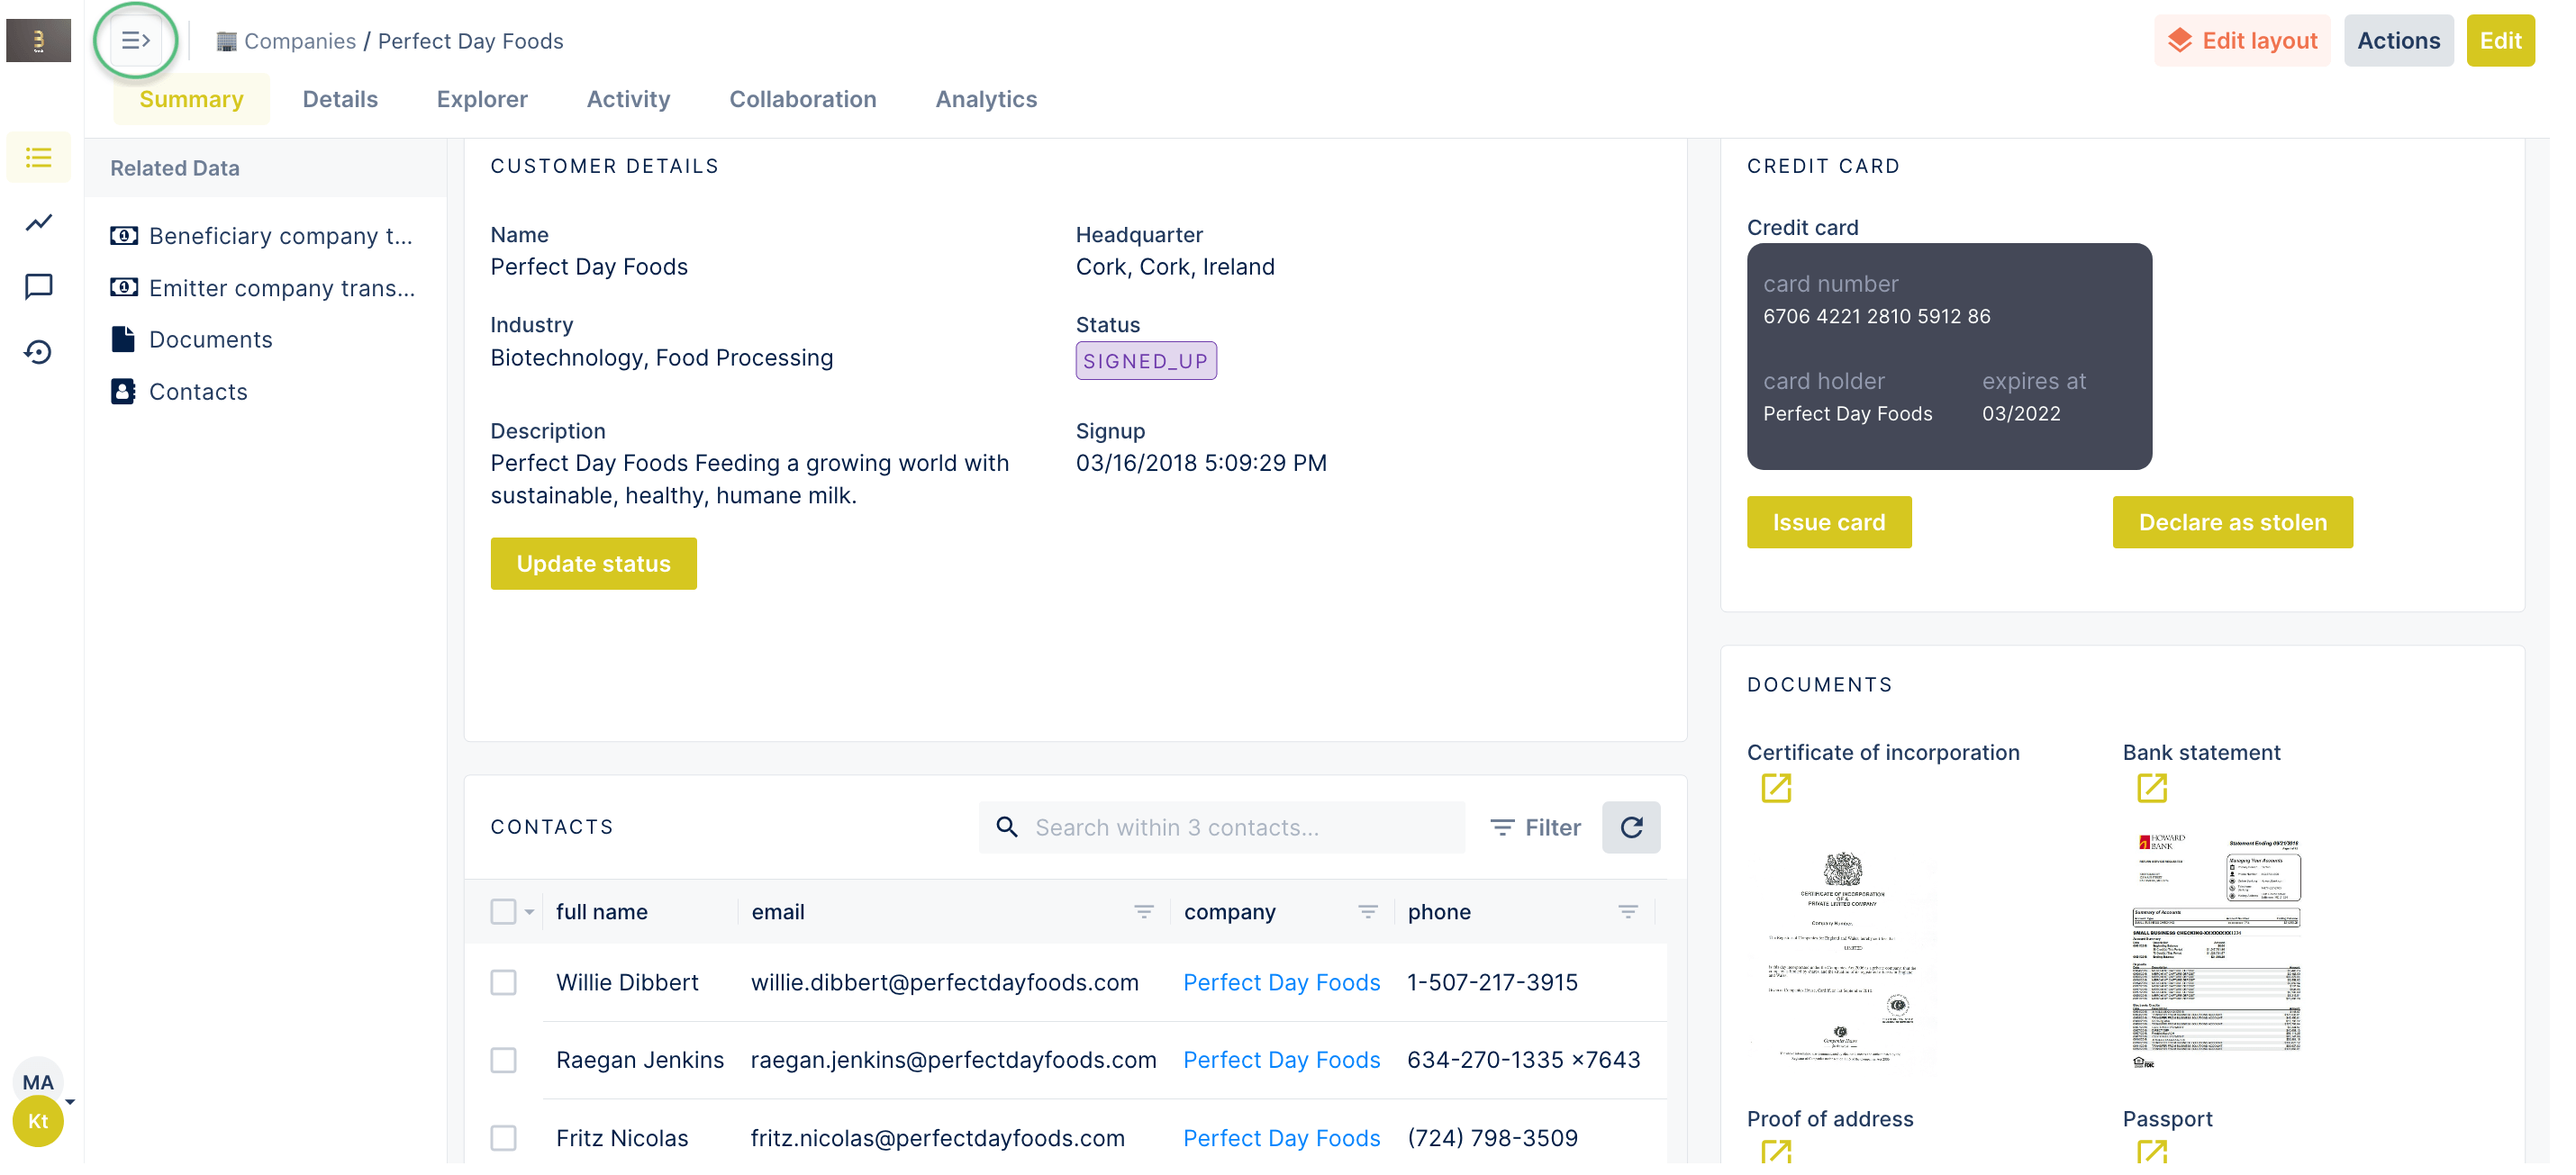Switch to the Details tab
Image resolution: width=2576 pixels, height=1175 pixels.
[339, 99]
